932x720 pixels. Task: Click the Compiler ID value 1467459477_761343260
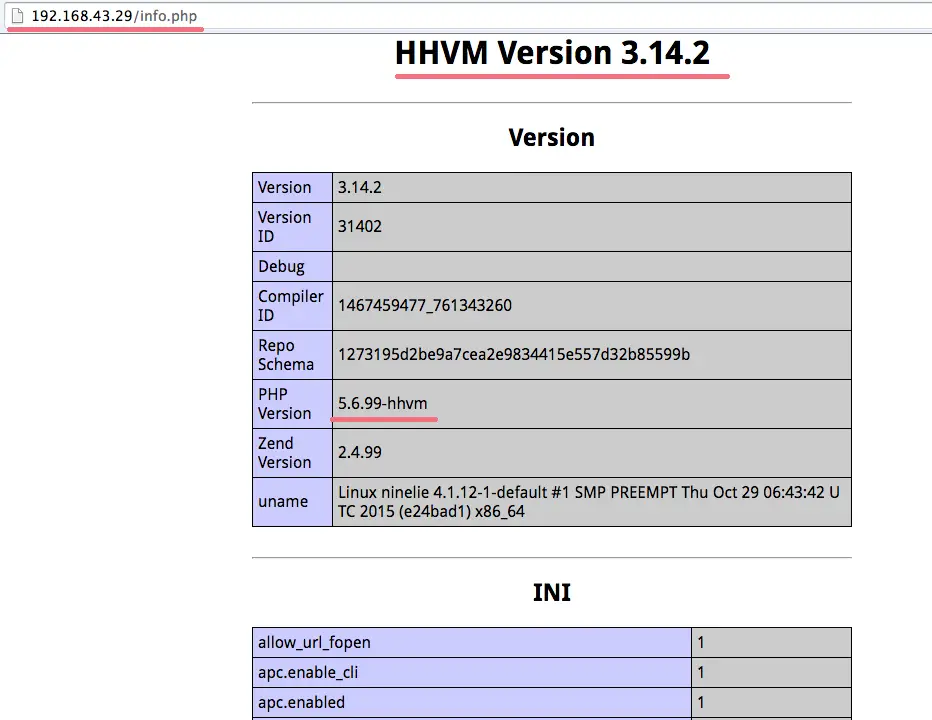click(x=424, y=306)
